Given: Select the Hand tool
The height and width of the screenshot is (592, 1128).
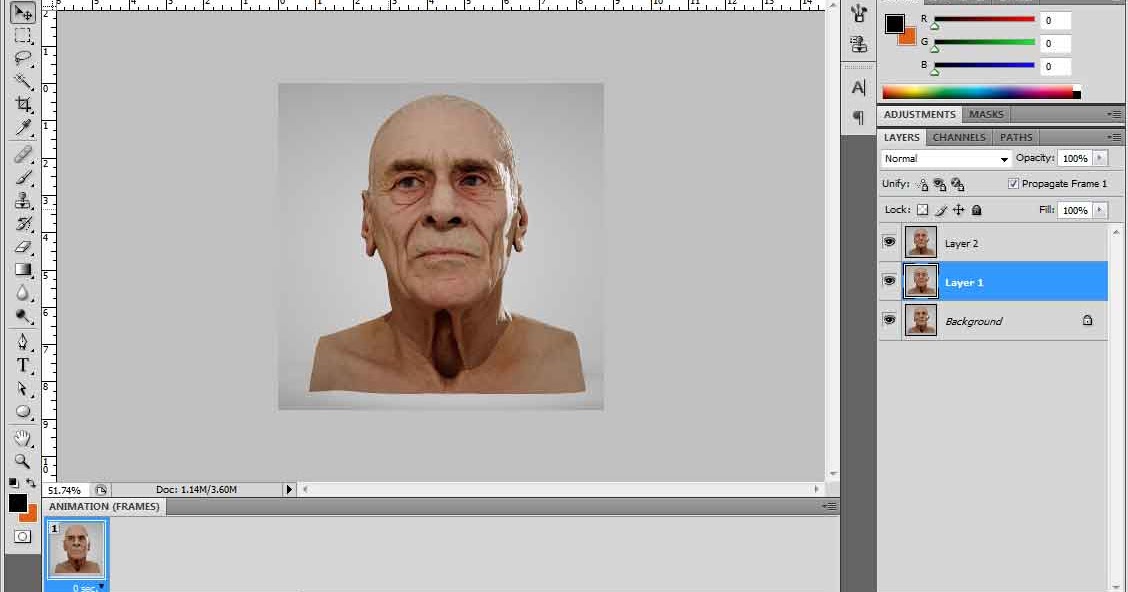Looking at the screenshot, I should pos(23,437).
